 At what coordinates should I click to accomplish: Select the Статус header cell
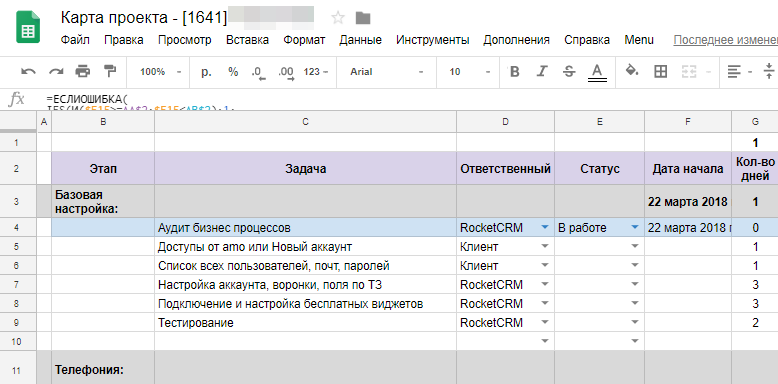coord(599,168)
